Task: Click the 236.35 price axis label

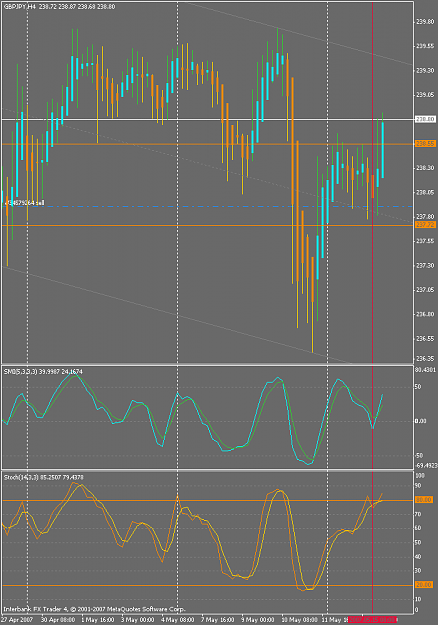Action: tap(425, 358)
